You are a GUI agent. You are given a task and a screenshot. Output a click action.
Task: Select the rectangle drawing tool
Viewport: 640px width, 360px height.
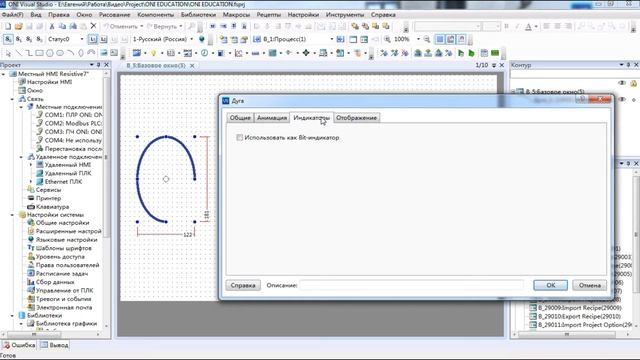tap(39, 53)
